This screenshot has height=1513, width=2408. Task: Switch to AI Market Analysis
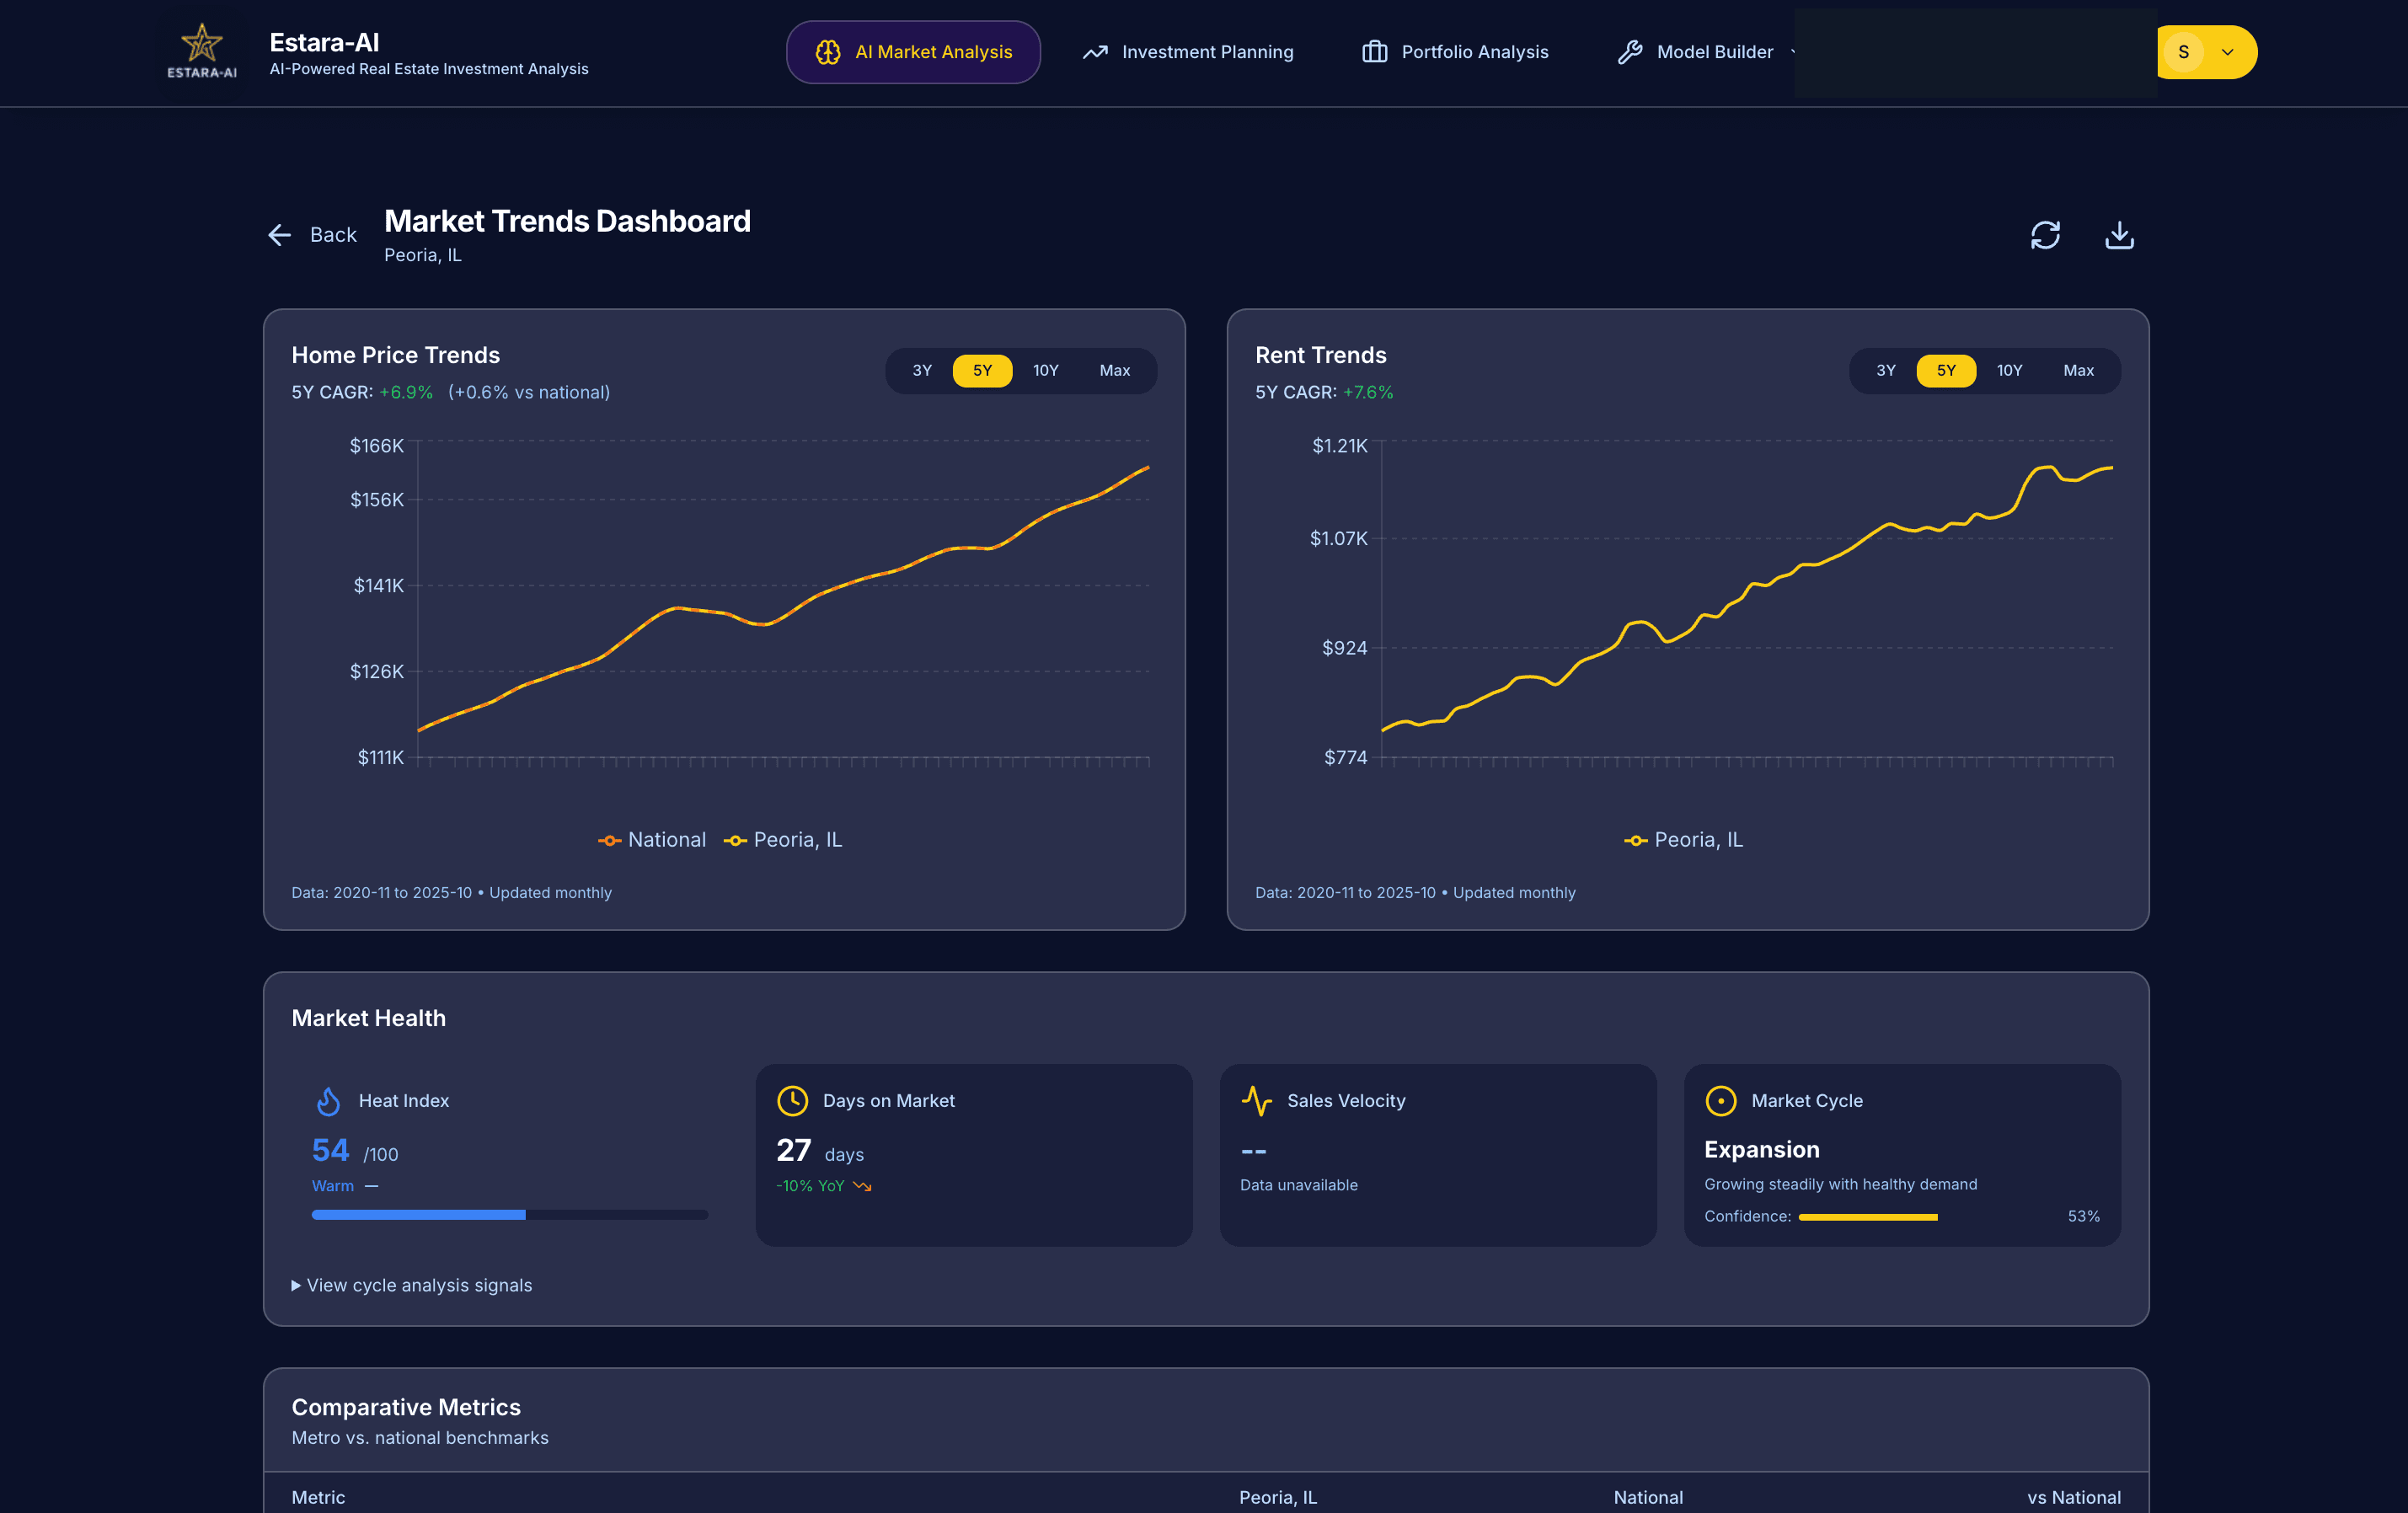pos(913,51)
